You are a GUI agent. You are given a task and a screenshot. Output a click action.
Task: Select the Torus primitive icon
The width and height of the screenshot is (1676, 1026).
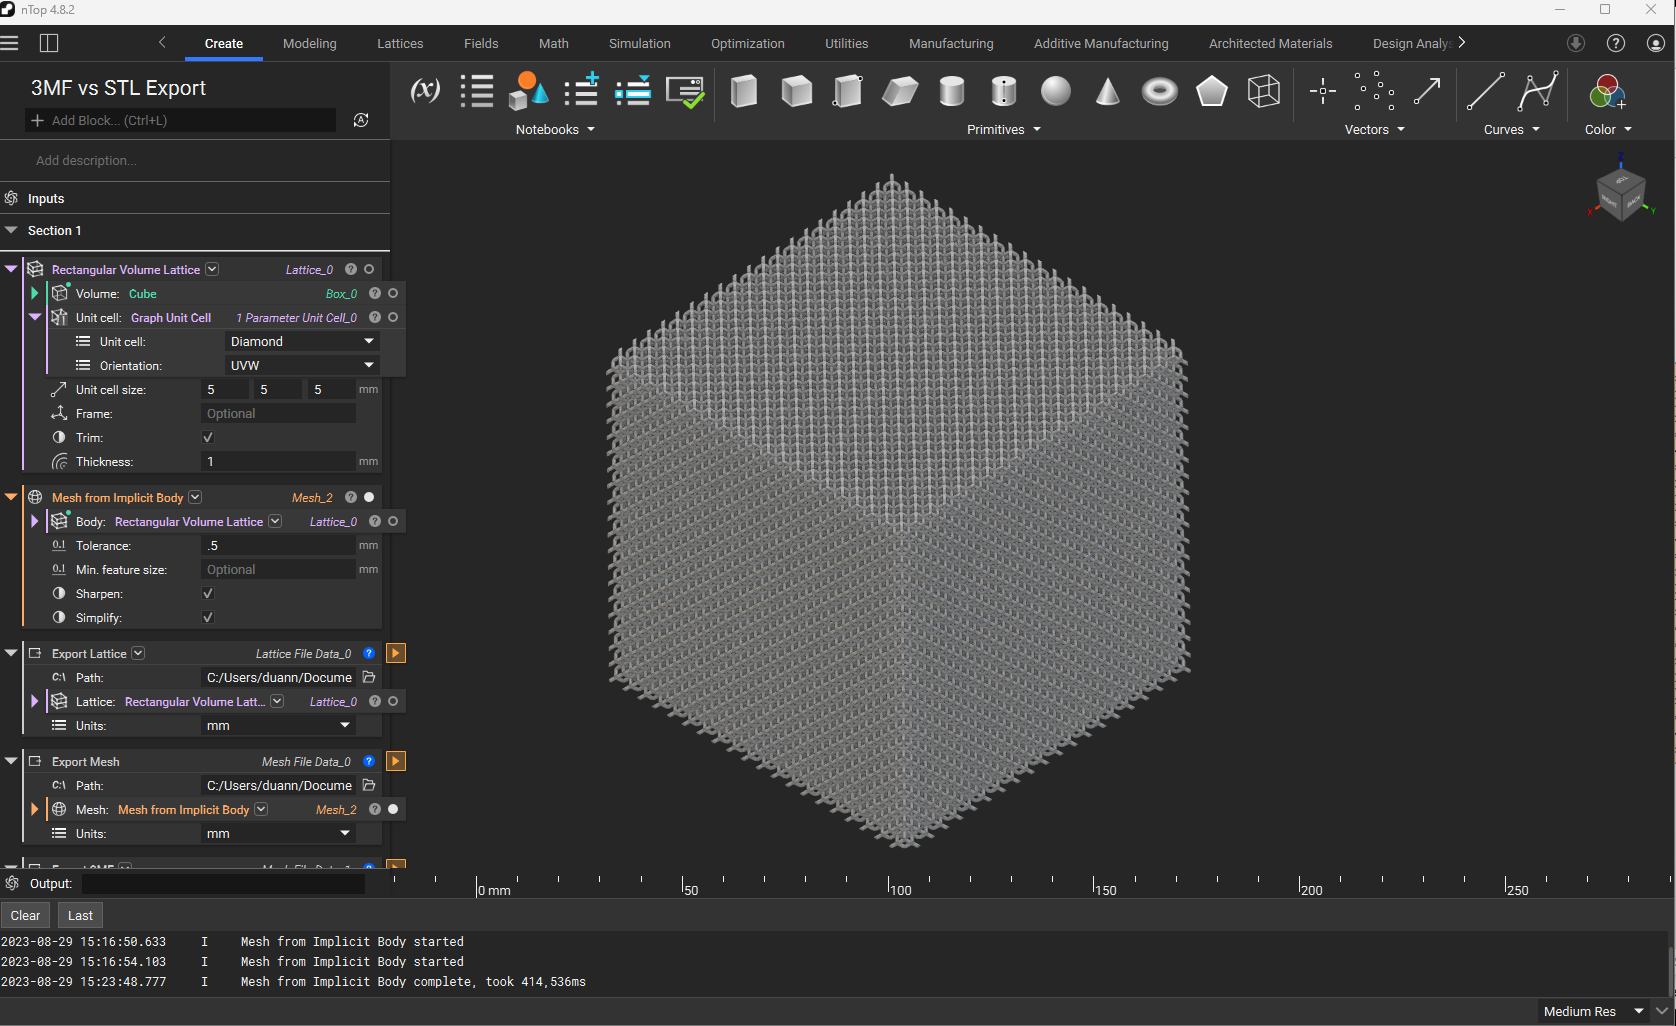[1159, 91]
